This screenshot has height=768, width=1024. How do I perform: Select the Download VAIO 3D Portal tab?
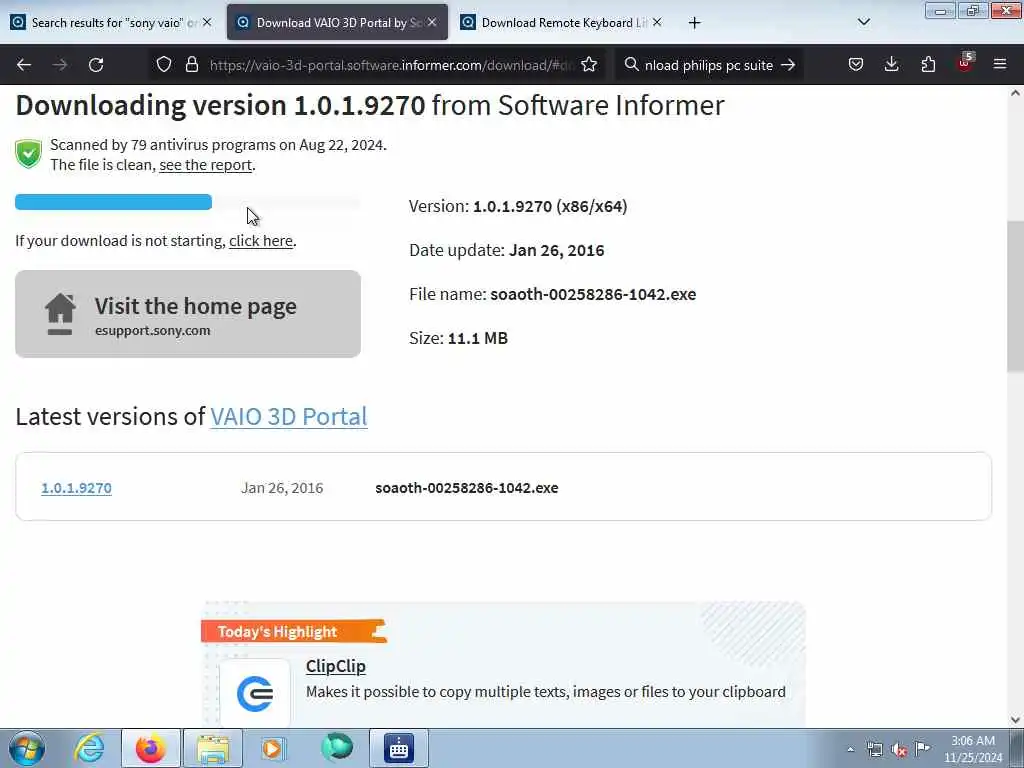pyautogui.click(x=337, y=22)
